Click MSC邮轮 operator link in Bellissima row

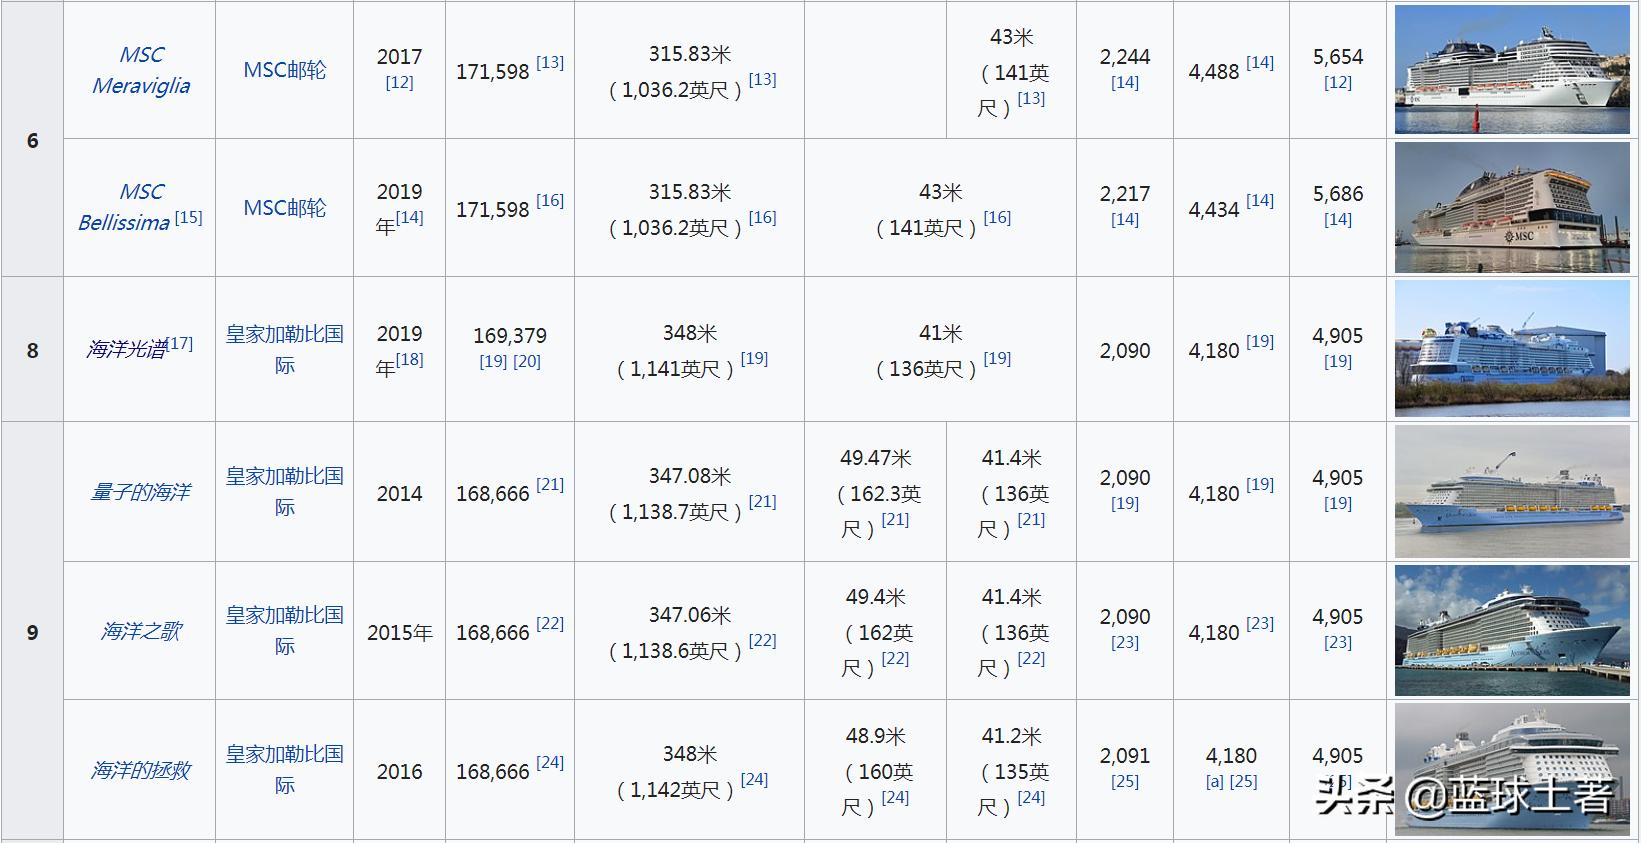coord(285,208)
